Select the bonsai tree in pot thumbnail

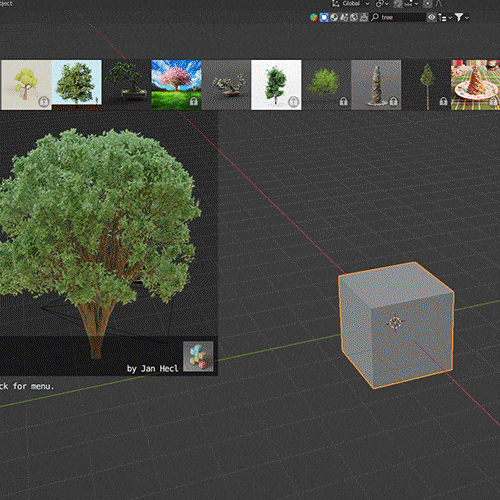(x=126, y=85)
